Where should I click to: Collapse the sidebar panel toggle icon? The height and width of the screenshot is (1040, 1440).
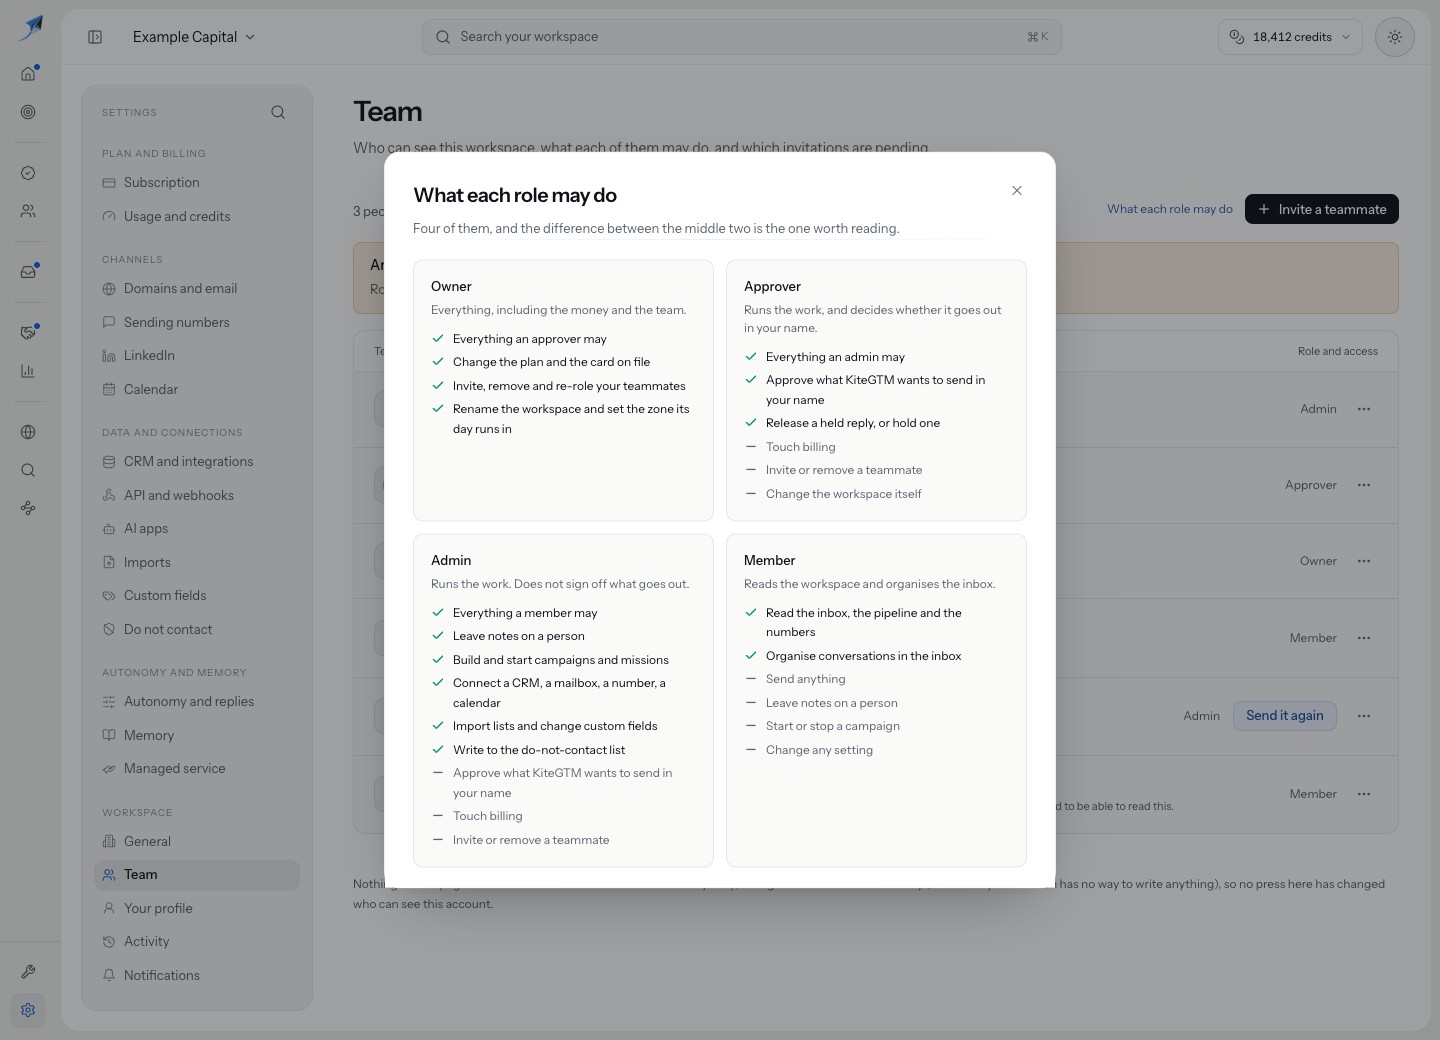[x=95, y=37]
